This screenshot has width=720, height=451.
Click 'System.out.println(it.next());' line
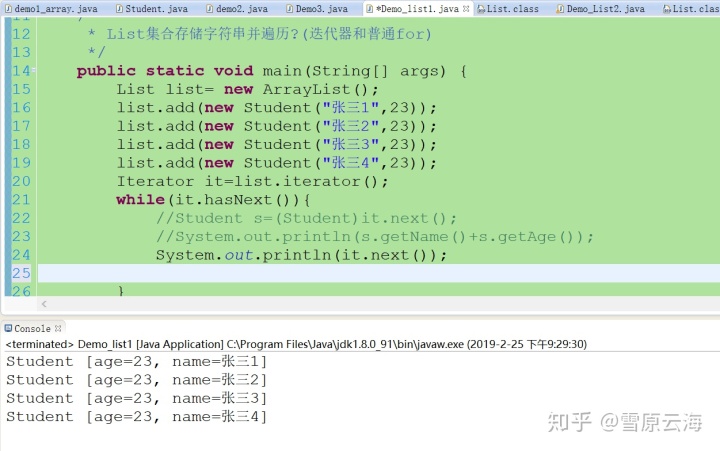[301, 255]
